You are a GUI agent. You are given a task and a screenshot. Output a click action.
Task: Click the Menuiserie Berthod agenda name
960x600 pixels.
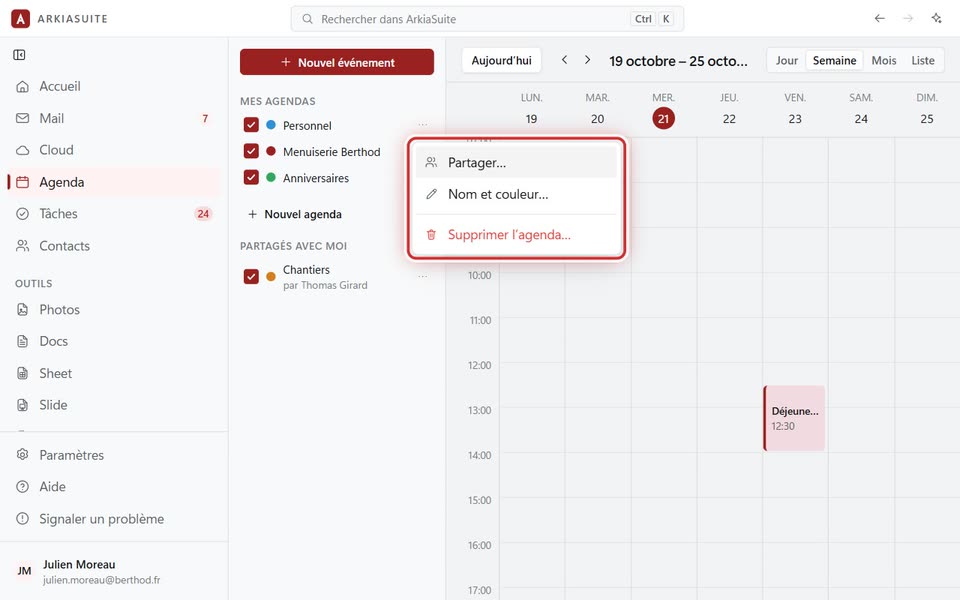(x=331, y=152)
